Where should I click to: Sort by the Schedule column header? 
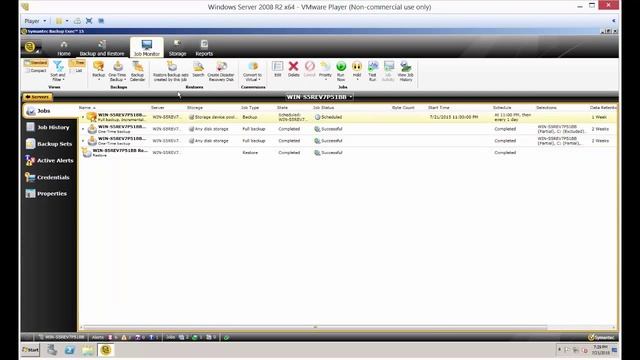pos(502,108)
